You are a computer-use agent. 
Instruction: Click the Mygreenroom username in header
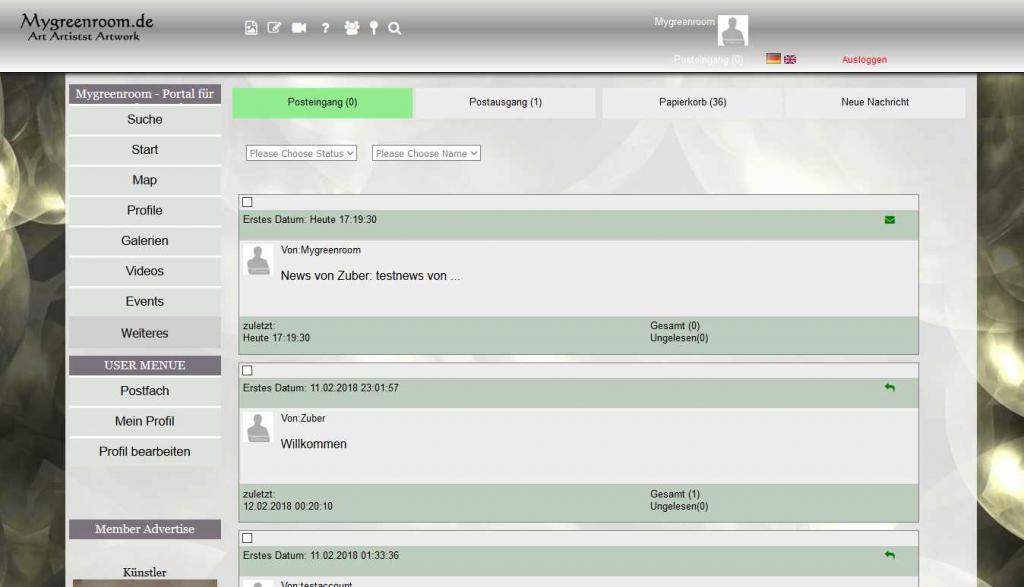(684, 22)
